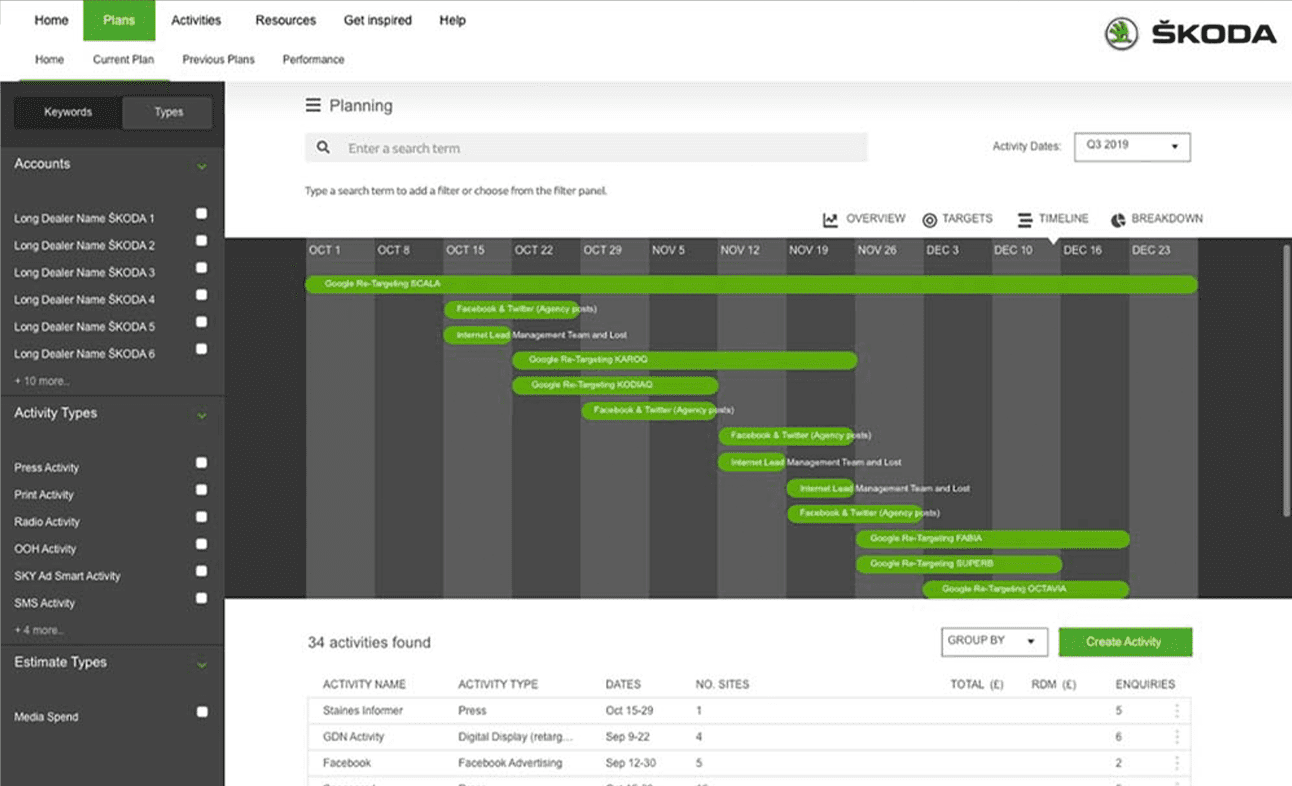Open the GROUP BY dropdown
The width and height of the screenshot is (1292, 786).
click(994, 641)
